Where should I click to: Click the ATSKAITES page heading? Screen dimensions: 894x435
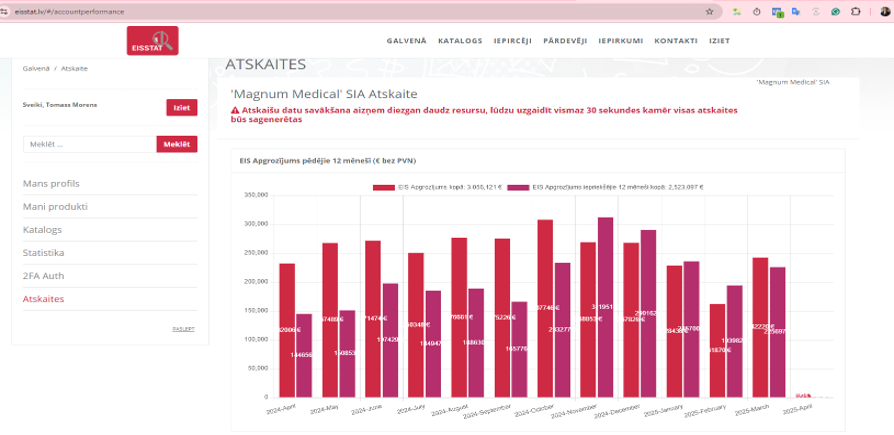click(266, 64)
